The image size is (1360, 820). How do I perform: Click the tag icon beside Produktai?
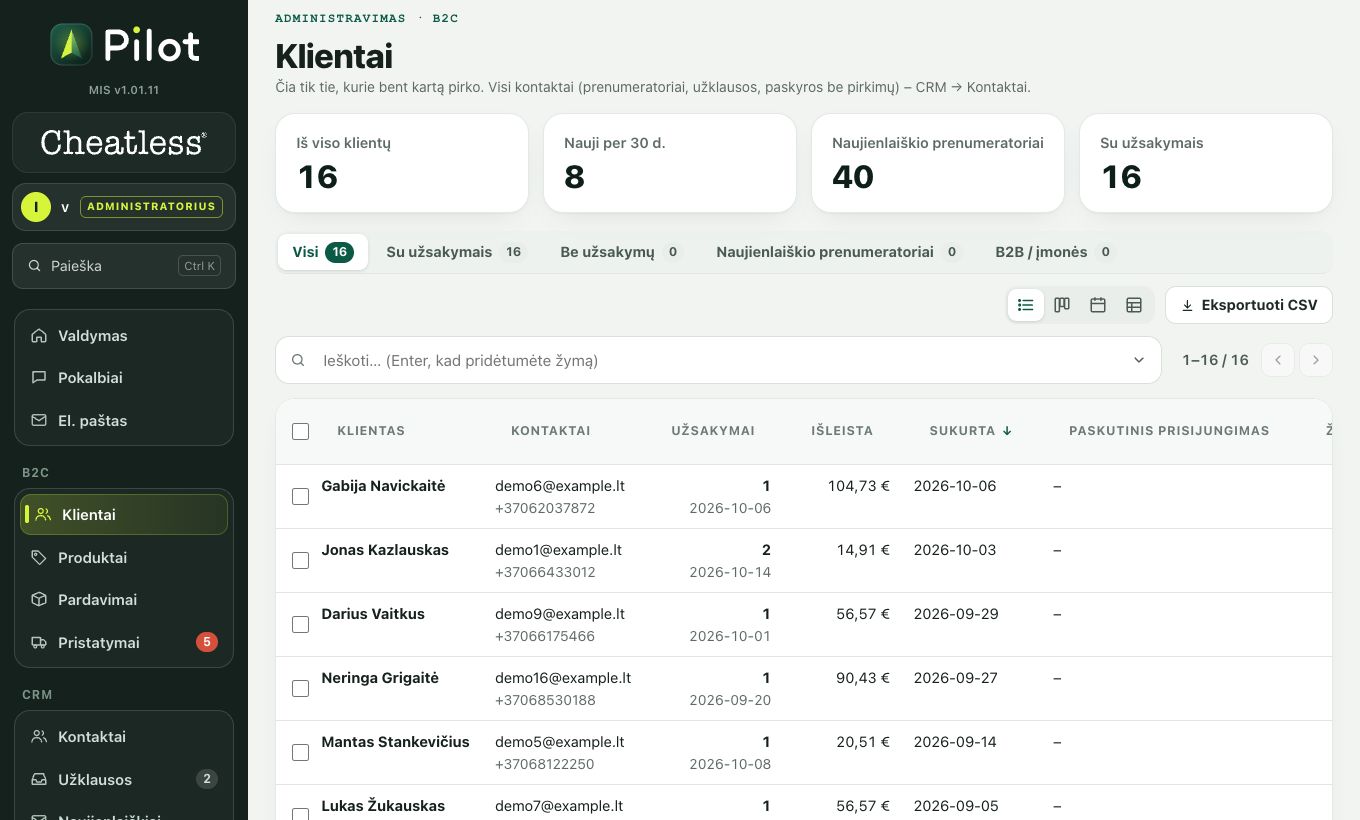[x=39, y=558]
